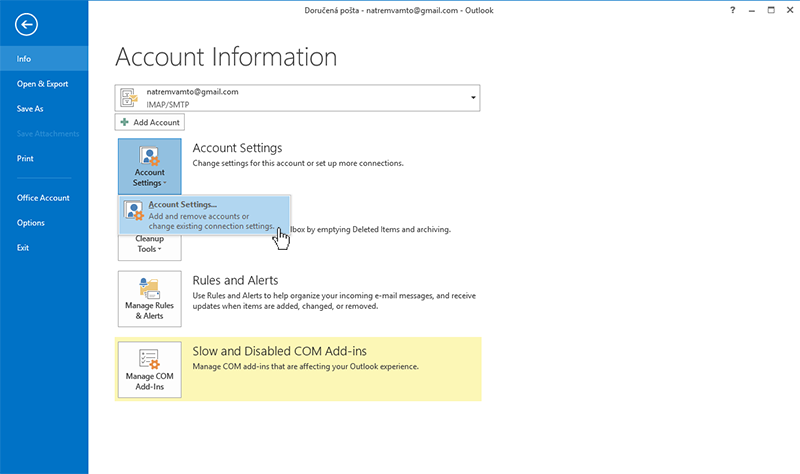The width and height of the screenshot is (800, 474).
Task: Open the Open & Export tab
Action: [44, 84]
